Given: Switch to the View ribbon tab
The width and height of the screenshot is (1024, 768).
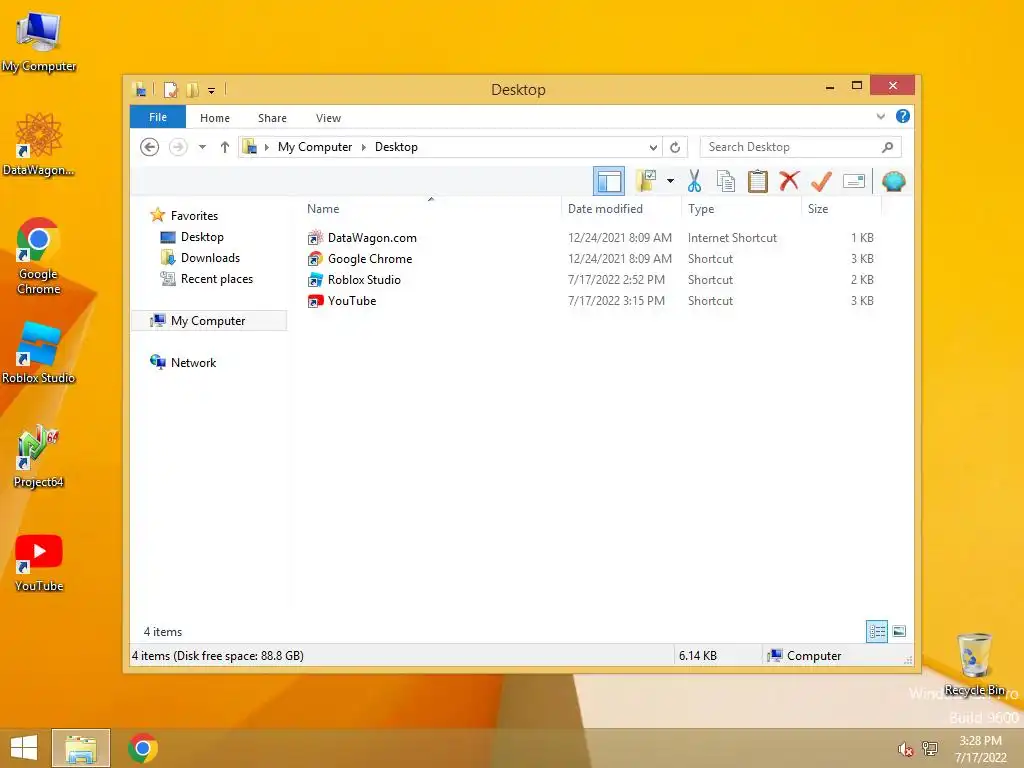Looking at the screenshot, I should (x=328, y=118).
